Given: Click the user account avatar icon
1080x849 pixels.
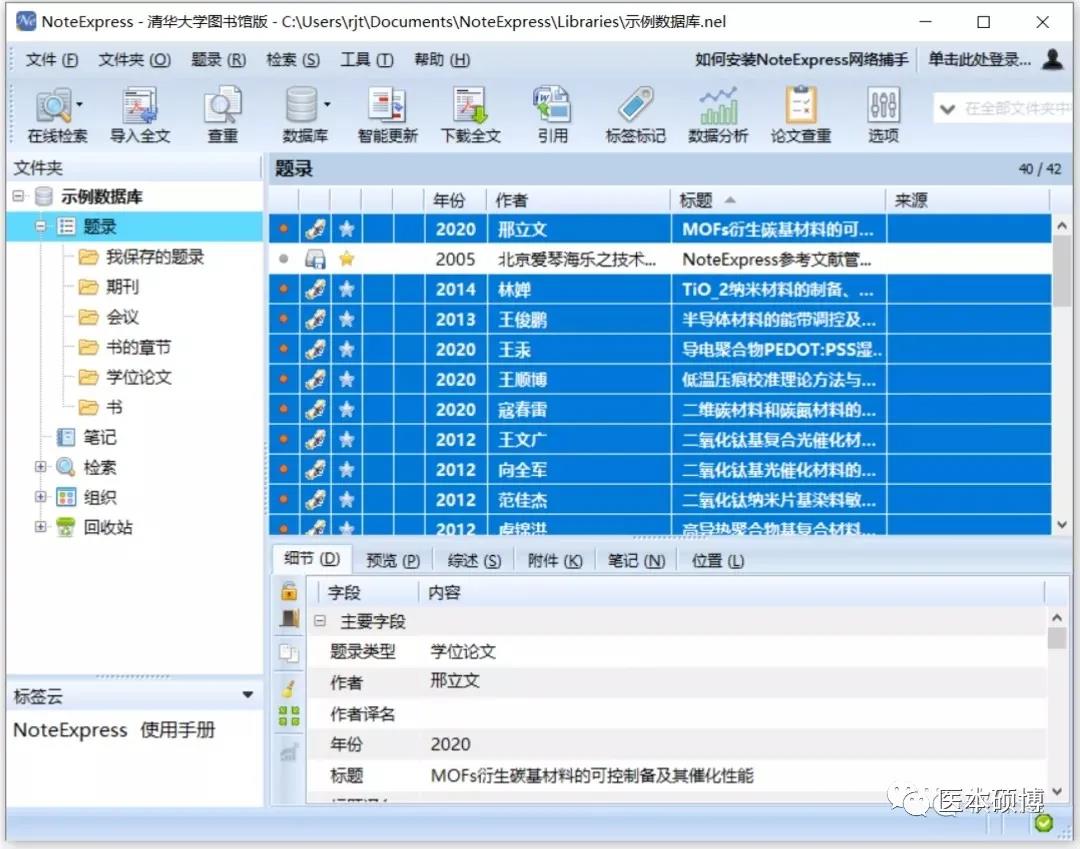Looking at the screenshot, I should tap(1052, 59).
